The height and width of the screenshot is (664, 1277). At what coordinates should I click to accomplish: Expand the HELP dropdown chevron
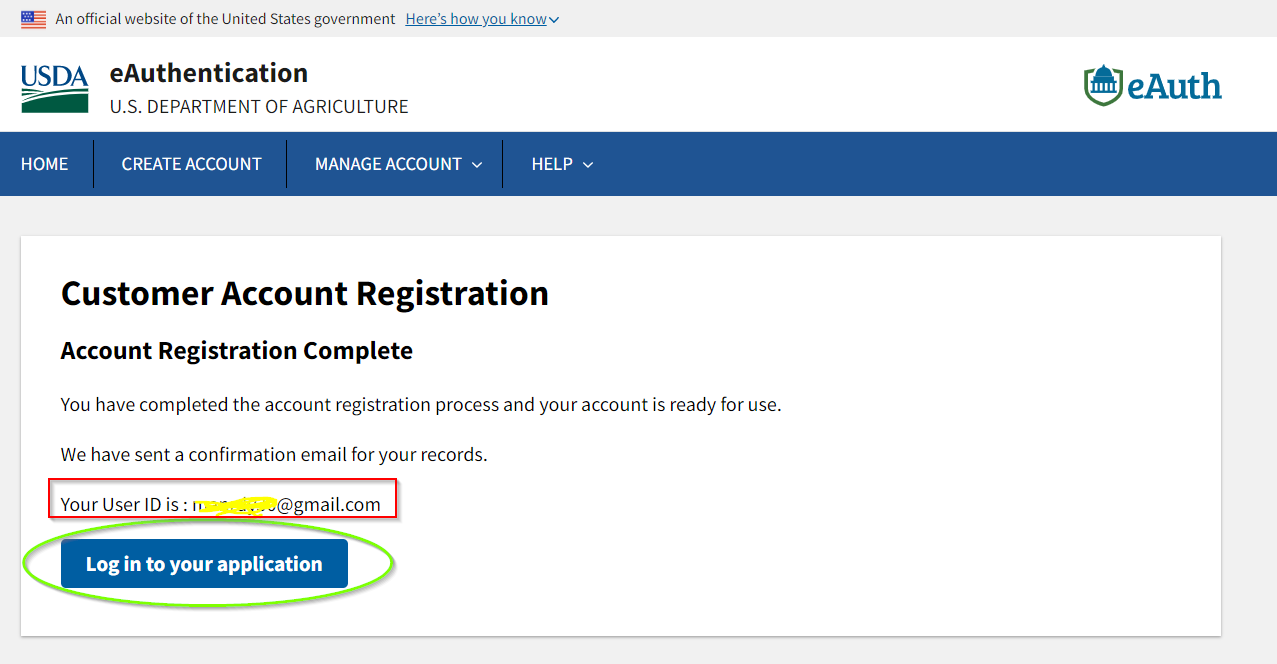click(x=588, y=165)
